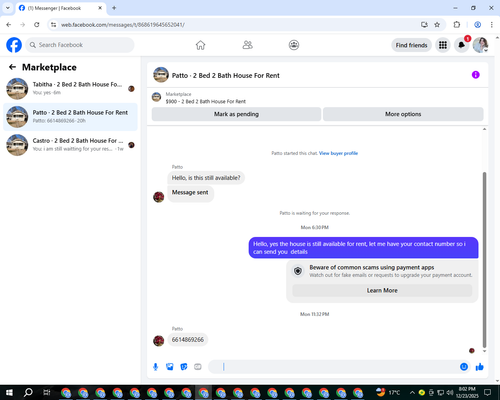Viewport: 500px width, 400px height.
Task: Send a thumbs-up like
Action: (x=480, y=367)
